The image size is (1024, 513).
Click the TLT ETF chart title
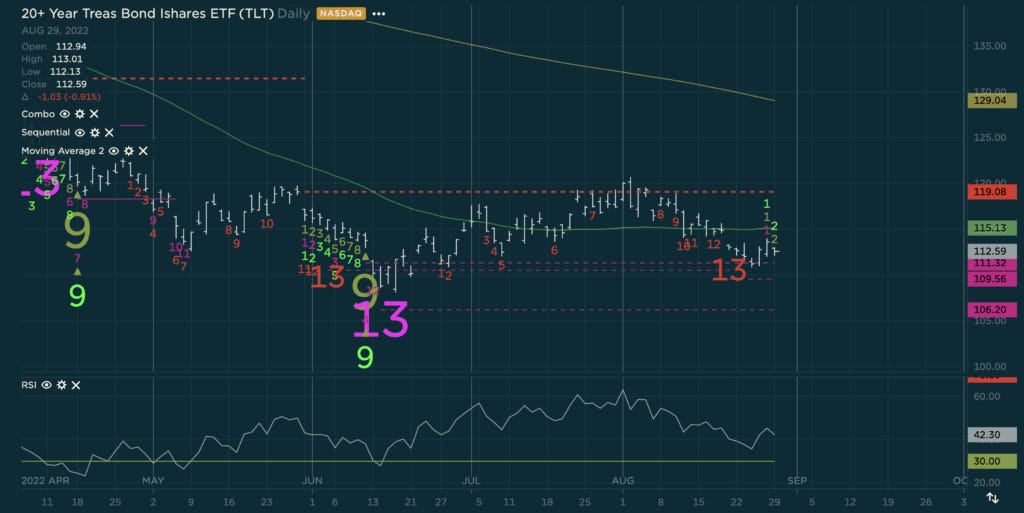tap(147, 14)
